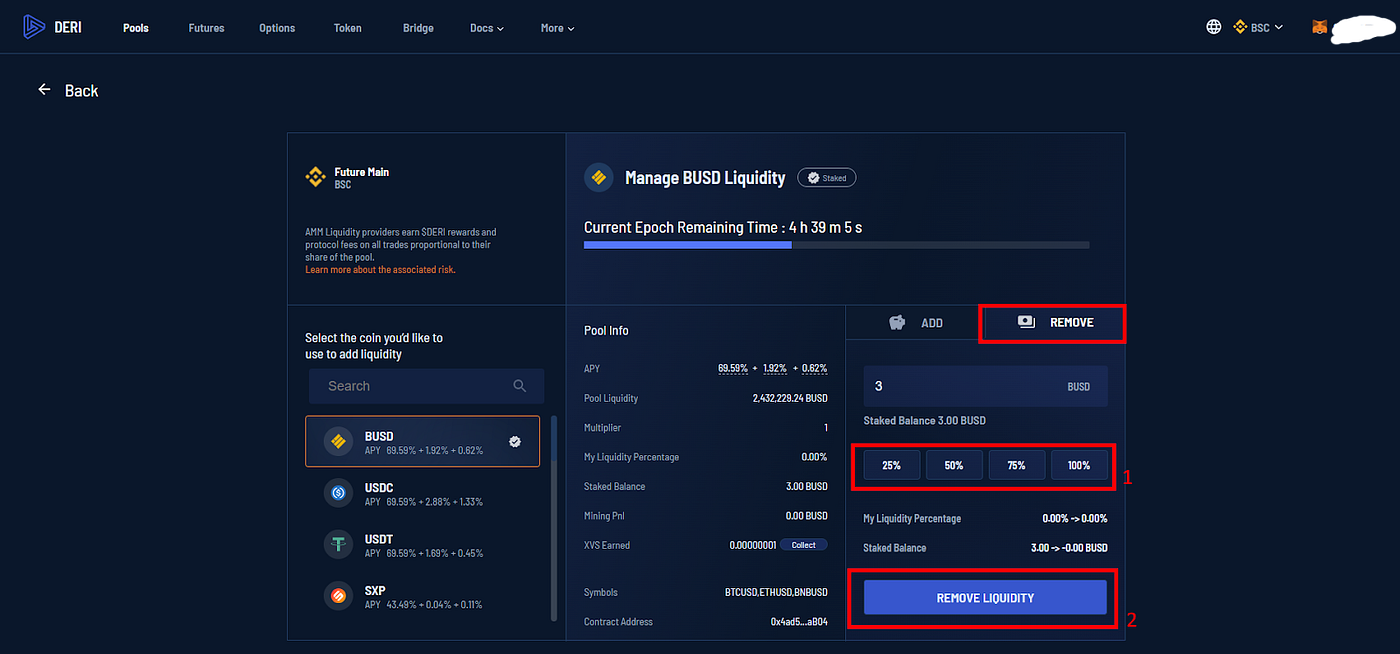1400x654 pixels.
Task: Set removal amount to 25%
Action: 891,465
